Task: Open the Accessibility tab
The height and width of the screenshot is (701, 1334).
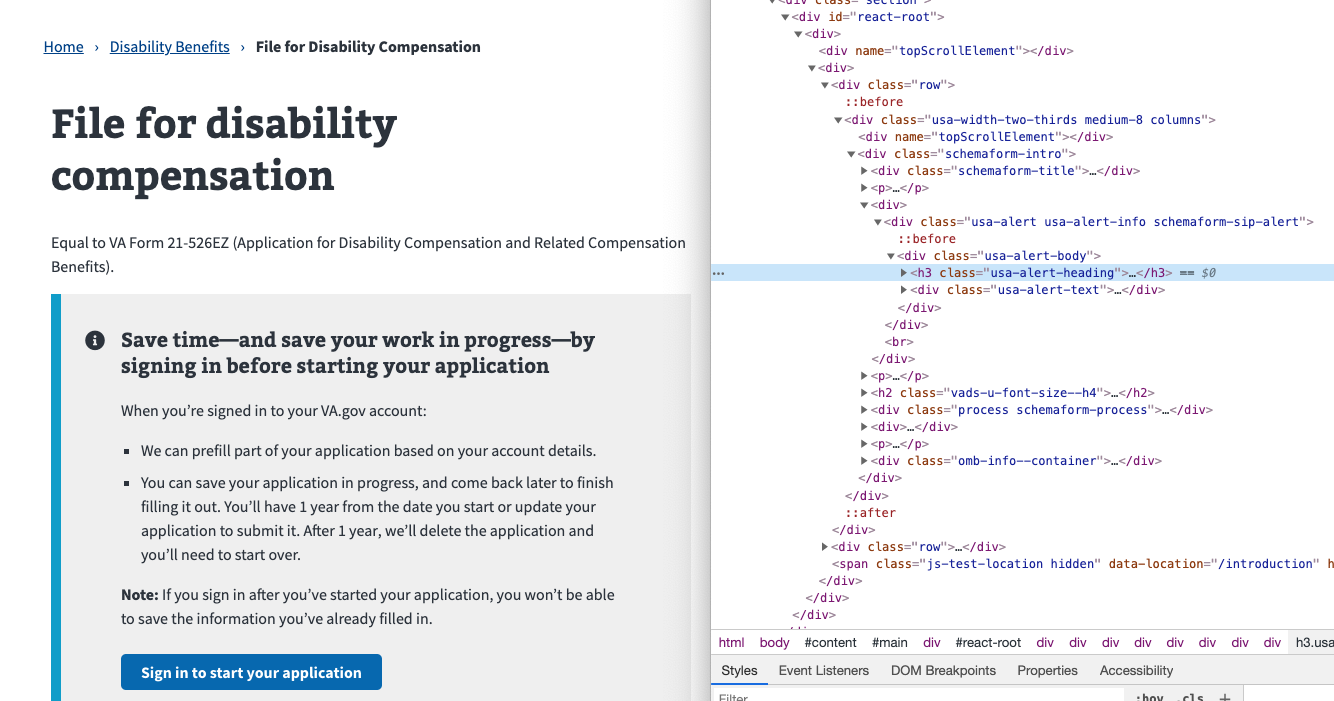Action: [1136, 671]
